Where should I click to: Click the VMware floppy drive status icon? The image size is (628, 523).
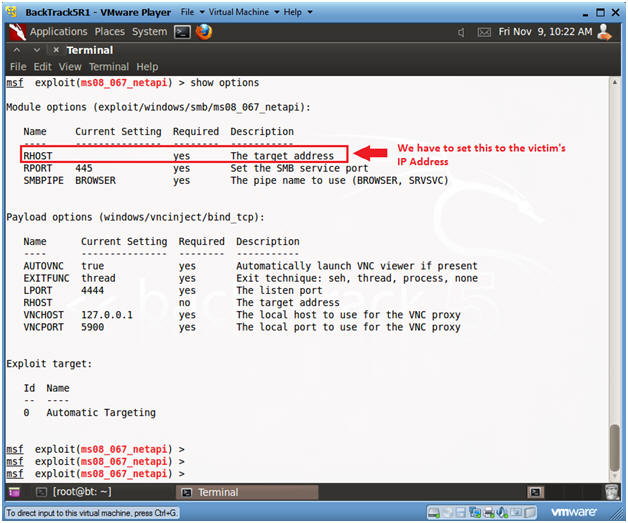click(461, 512)
